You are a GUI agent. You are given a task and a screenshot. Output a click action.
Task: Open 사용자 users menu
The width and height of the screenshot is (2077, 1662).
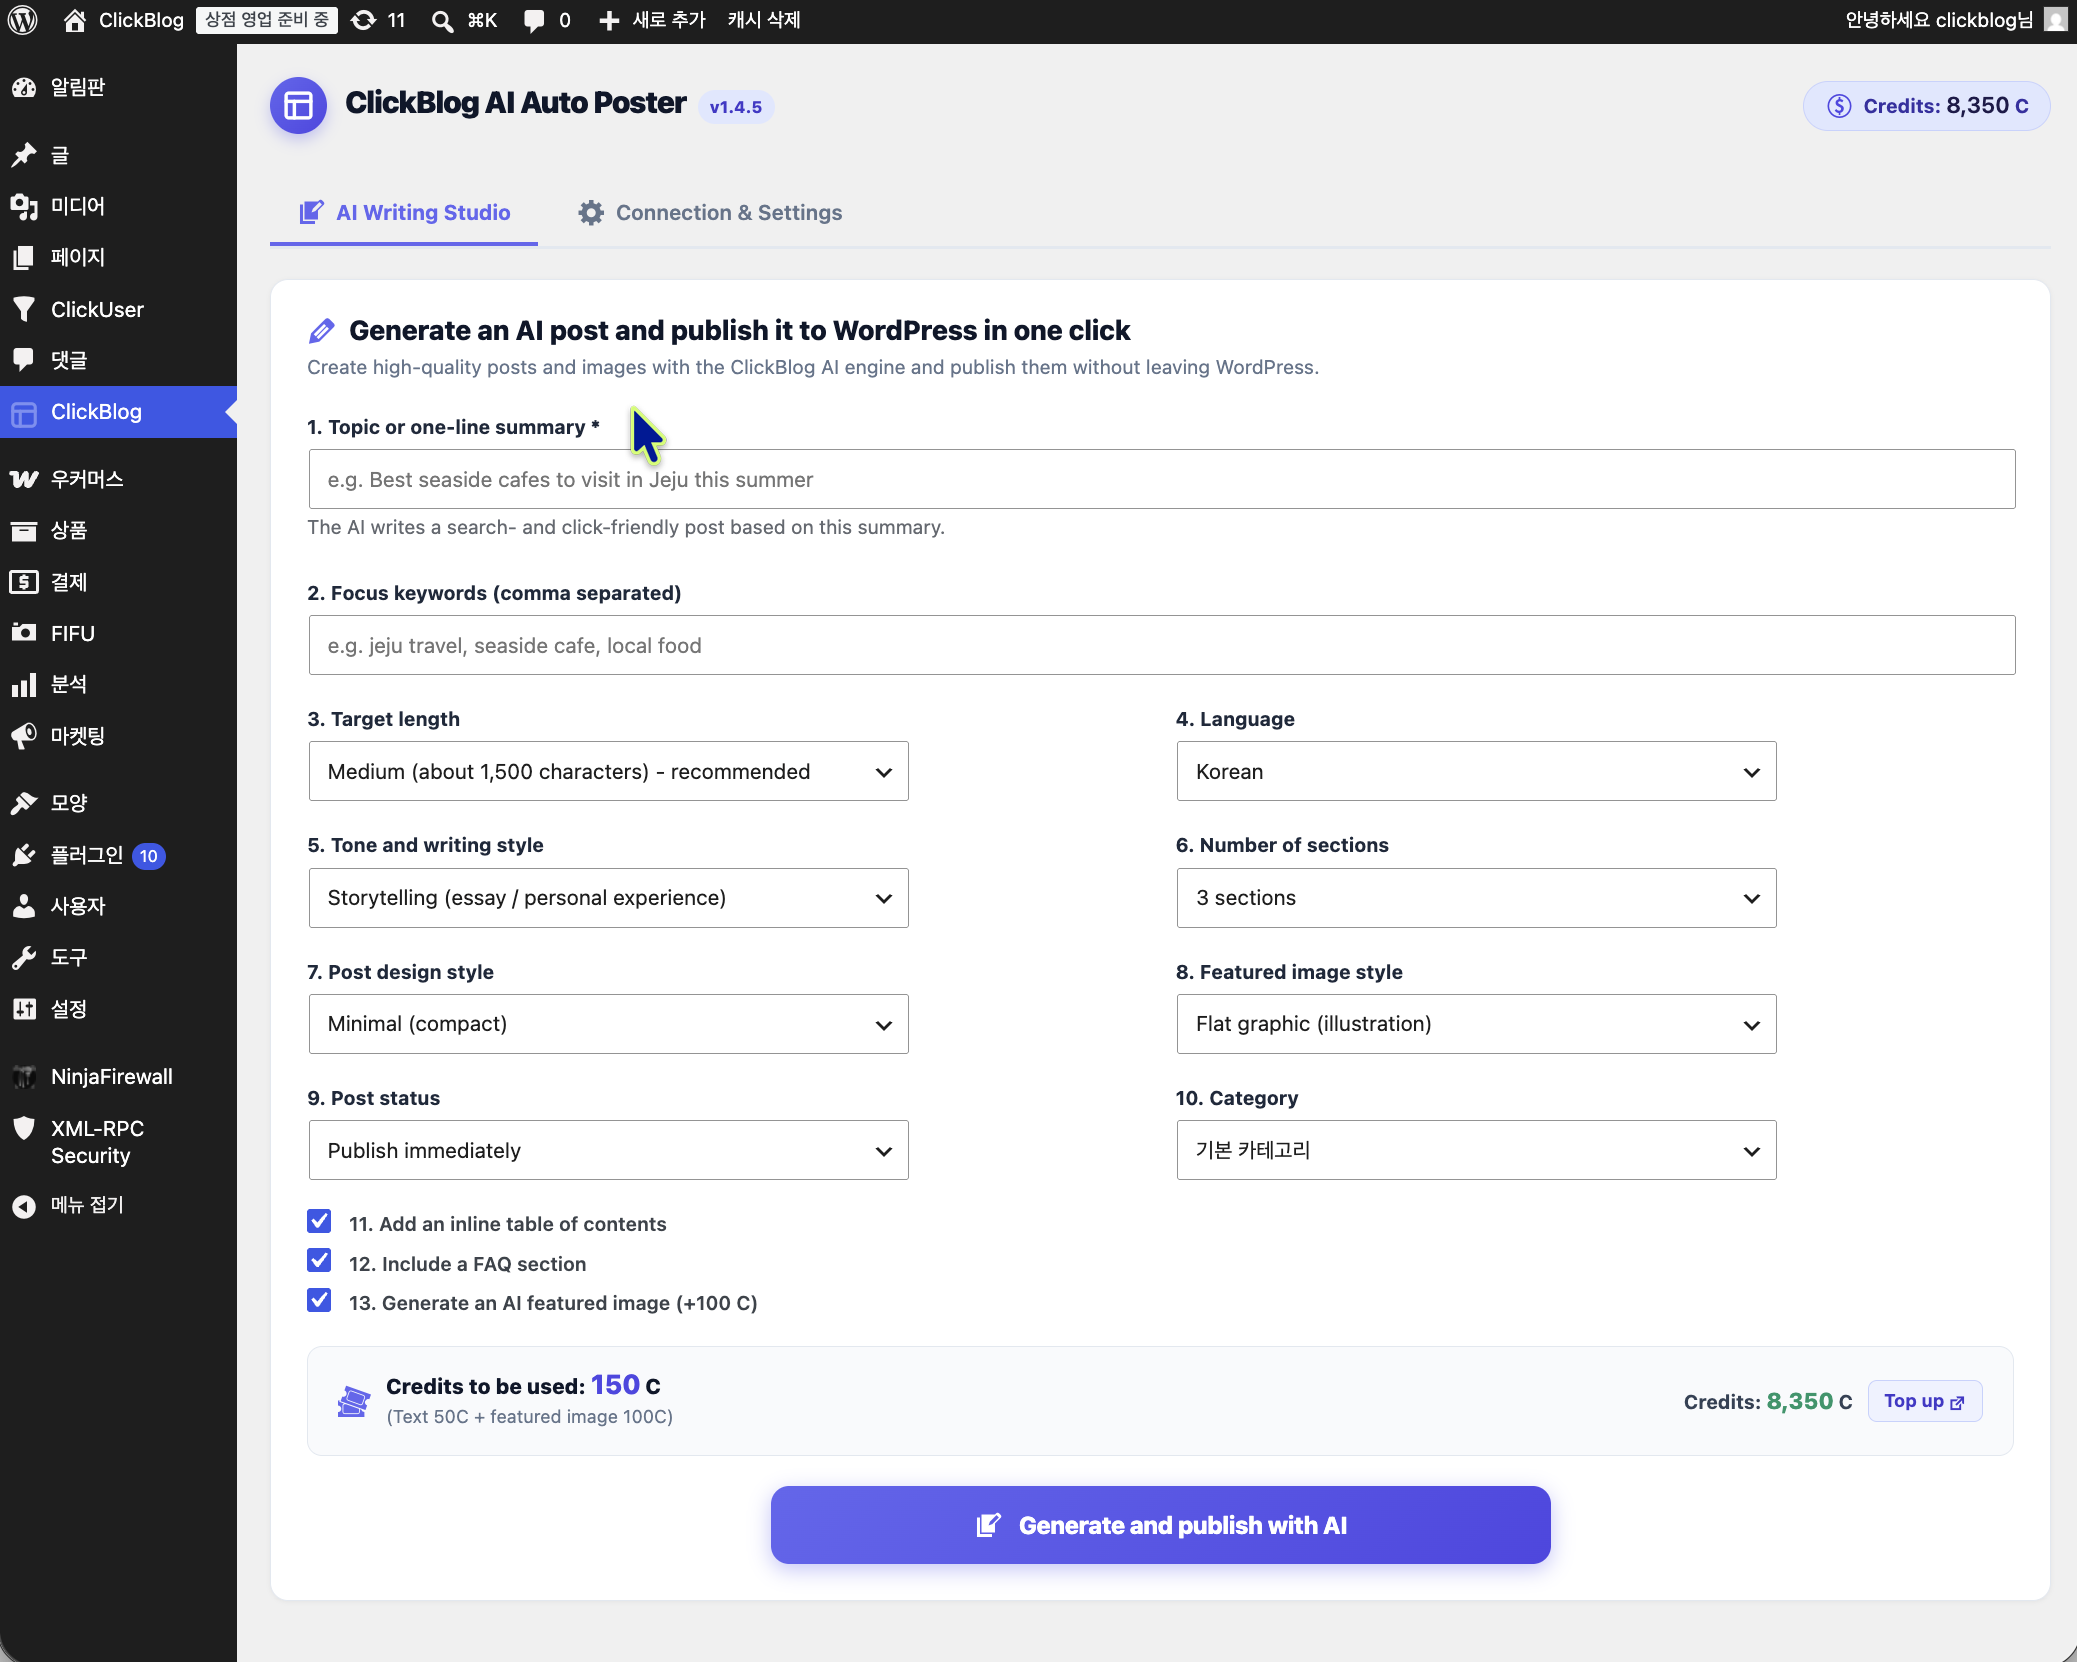click(x=118, y=906)
